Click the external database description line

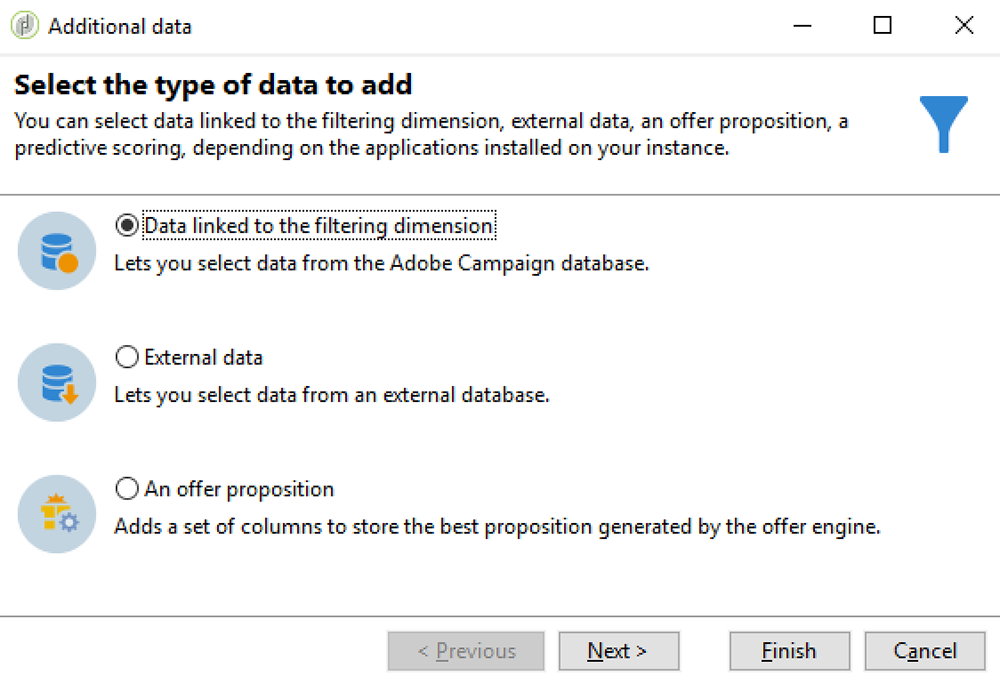tap(331, 395)
